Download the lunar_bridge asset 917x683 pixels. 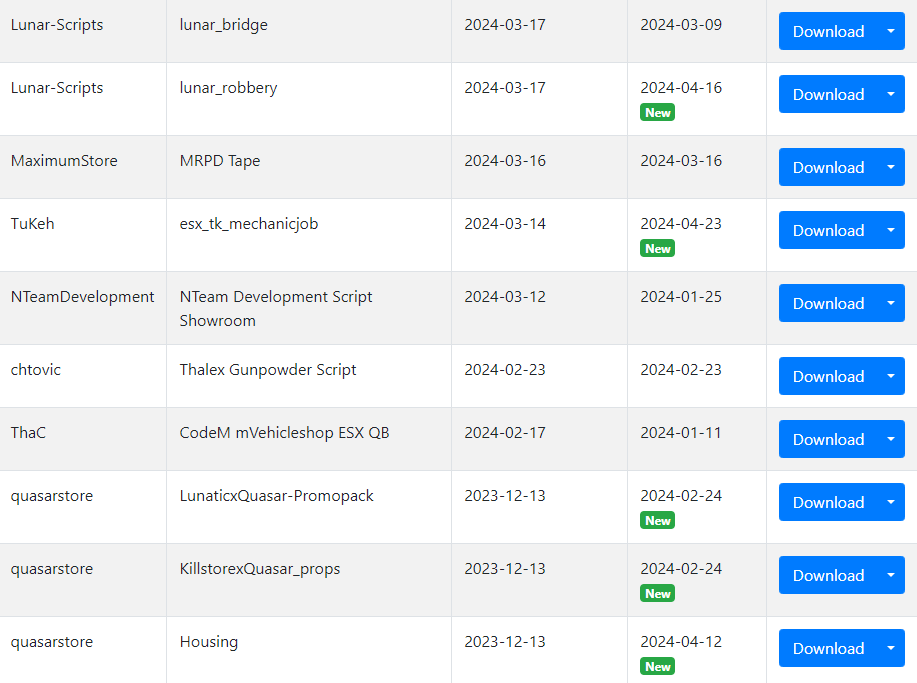pyautogui.click(x=828, y=31)
